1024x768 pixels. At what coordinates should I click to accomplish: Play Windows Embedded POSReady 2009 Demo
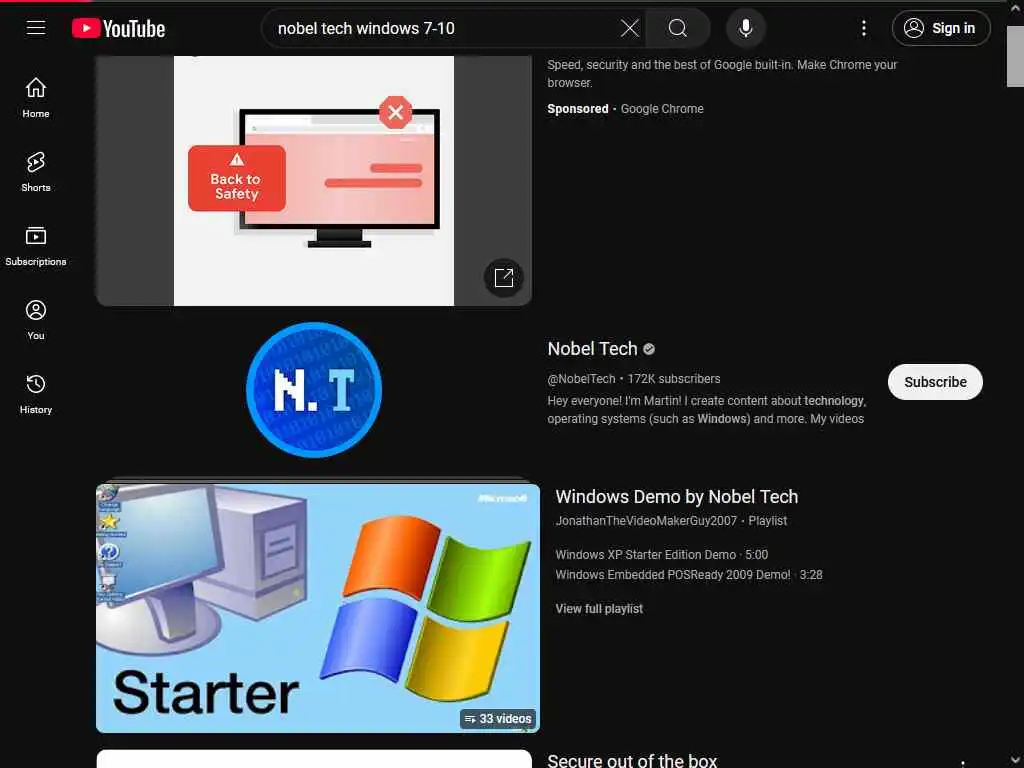coord(688,575)
